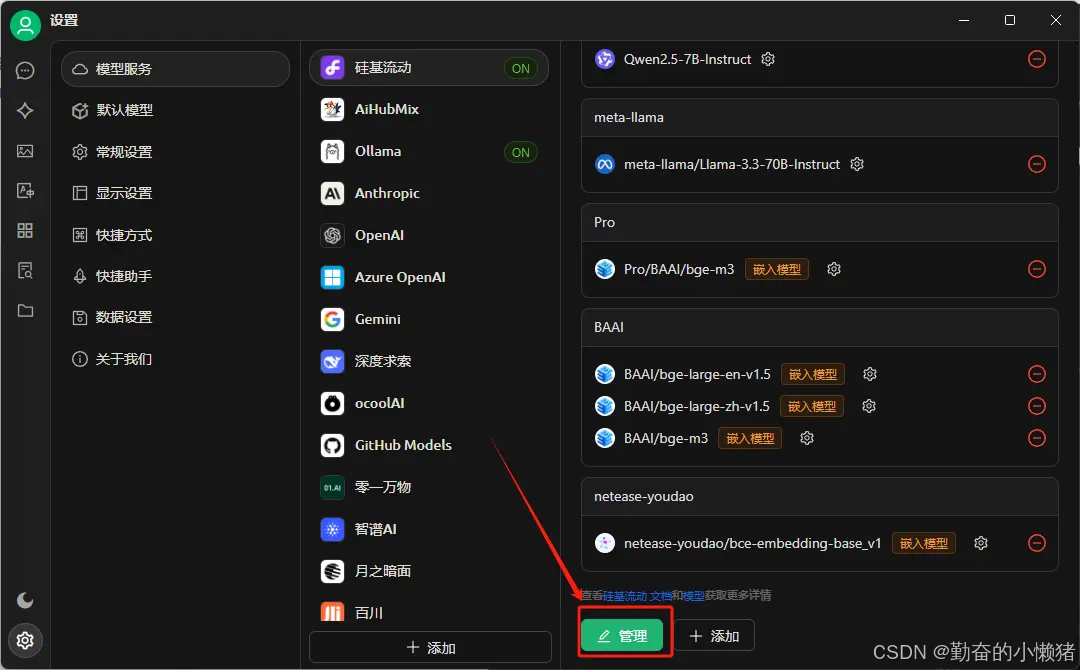
Task: Select the Gemini provider
Action: pyautogui.click(x=429, y=320)
